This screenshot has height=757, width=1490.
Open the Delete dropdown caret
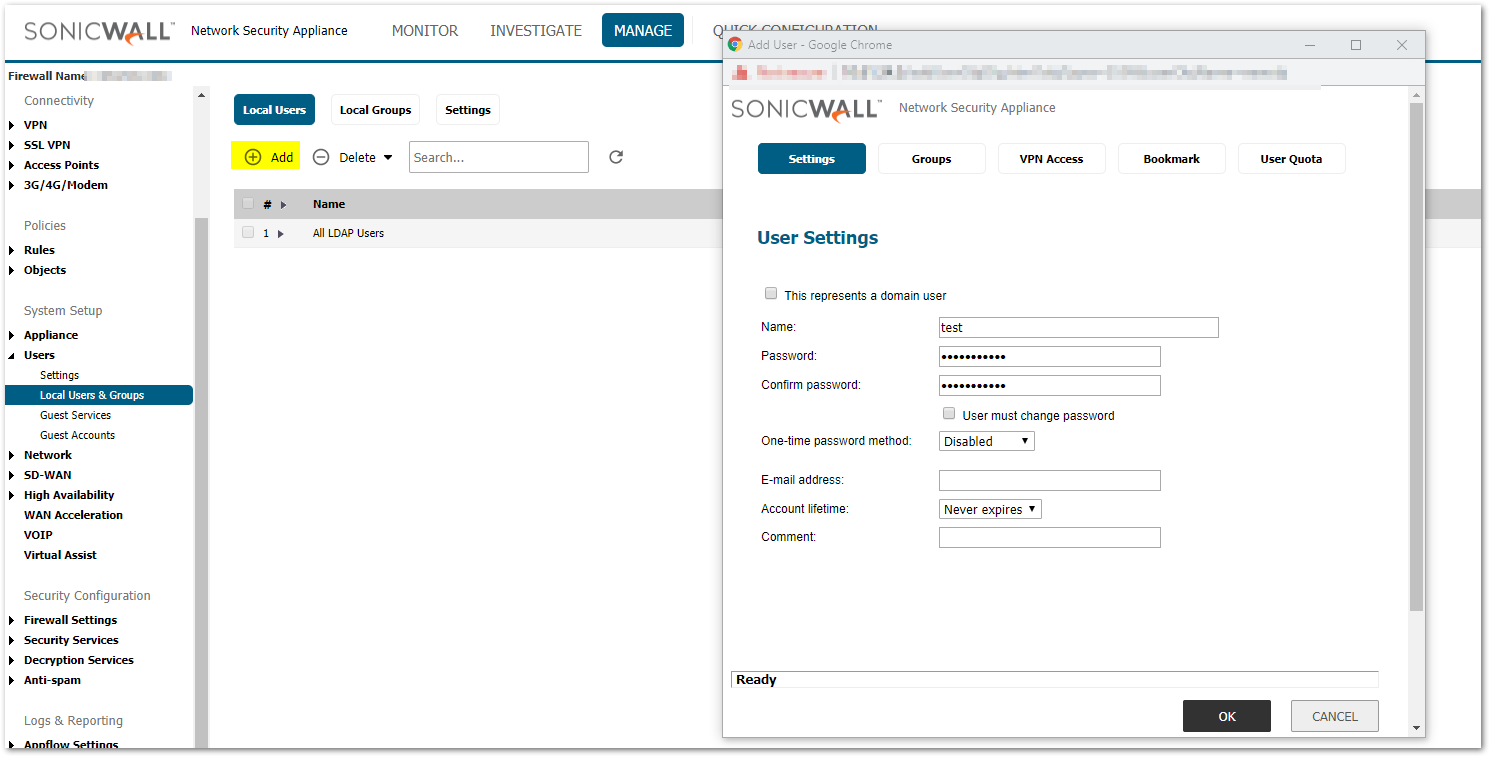388,158
